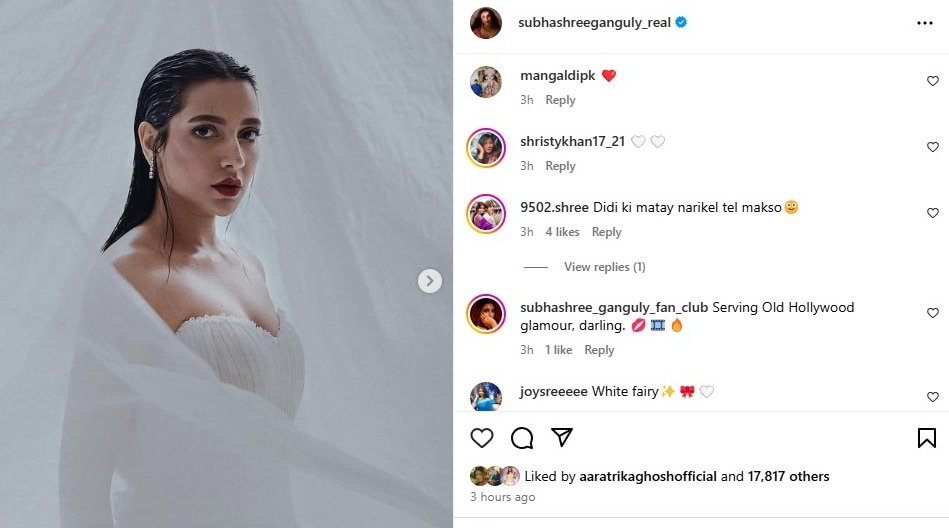This screenshot has width=949, height=528.
Task: Open post owner's profile picture
Action: click(x=486, y=23)
